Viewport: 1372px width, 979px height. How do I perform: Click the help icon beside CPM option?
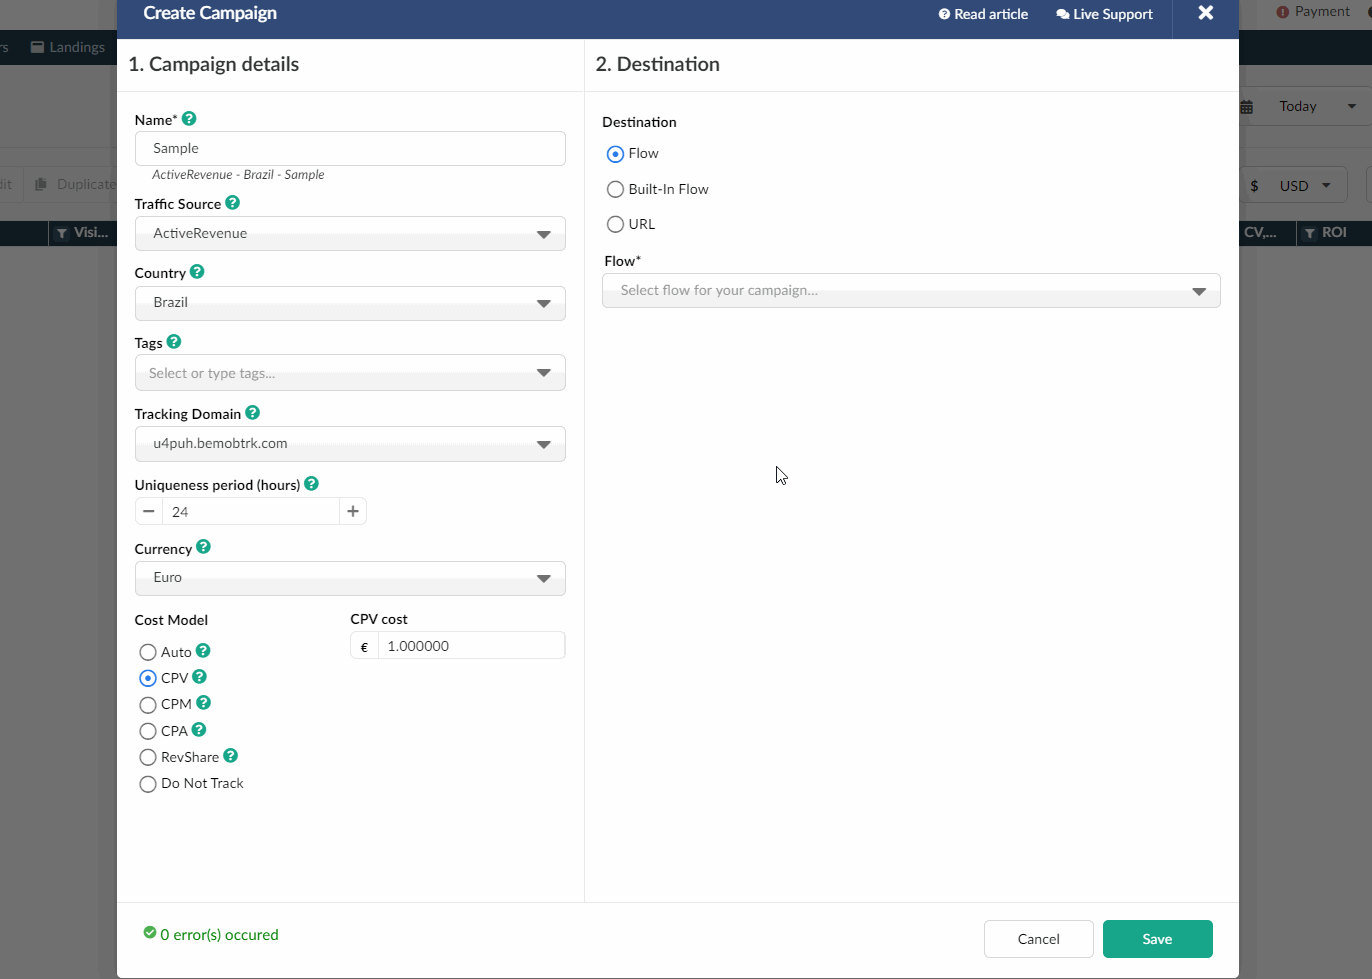(x=204, y=703)
